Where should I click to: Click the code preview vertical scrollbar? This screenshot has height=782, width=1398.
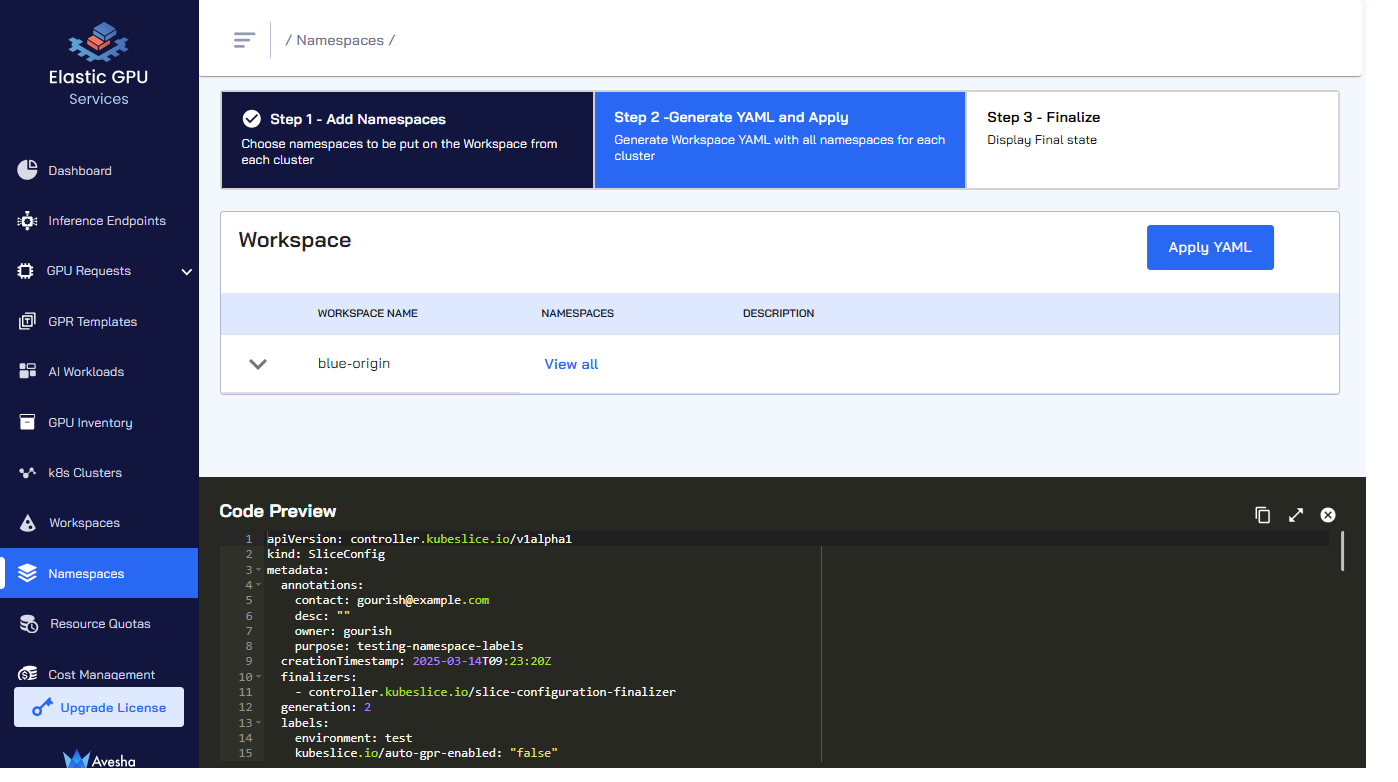click(1342, 551)
